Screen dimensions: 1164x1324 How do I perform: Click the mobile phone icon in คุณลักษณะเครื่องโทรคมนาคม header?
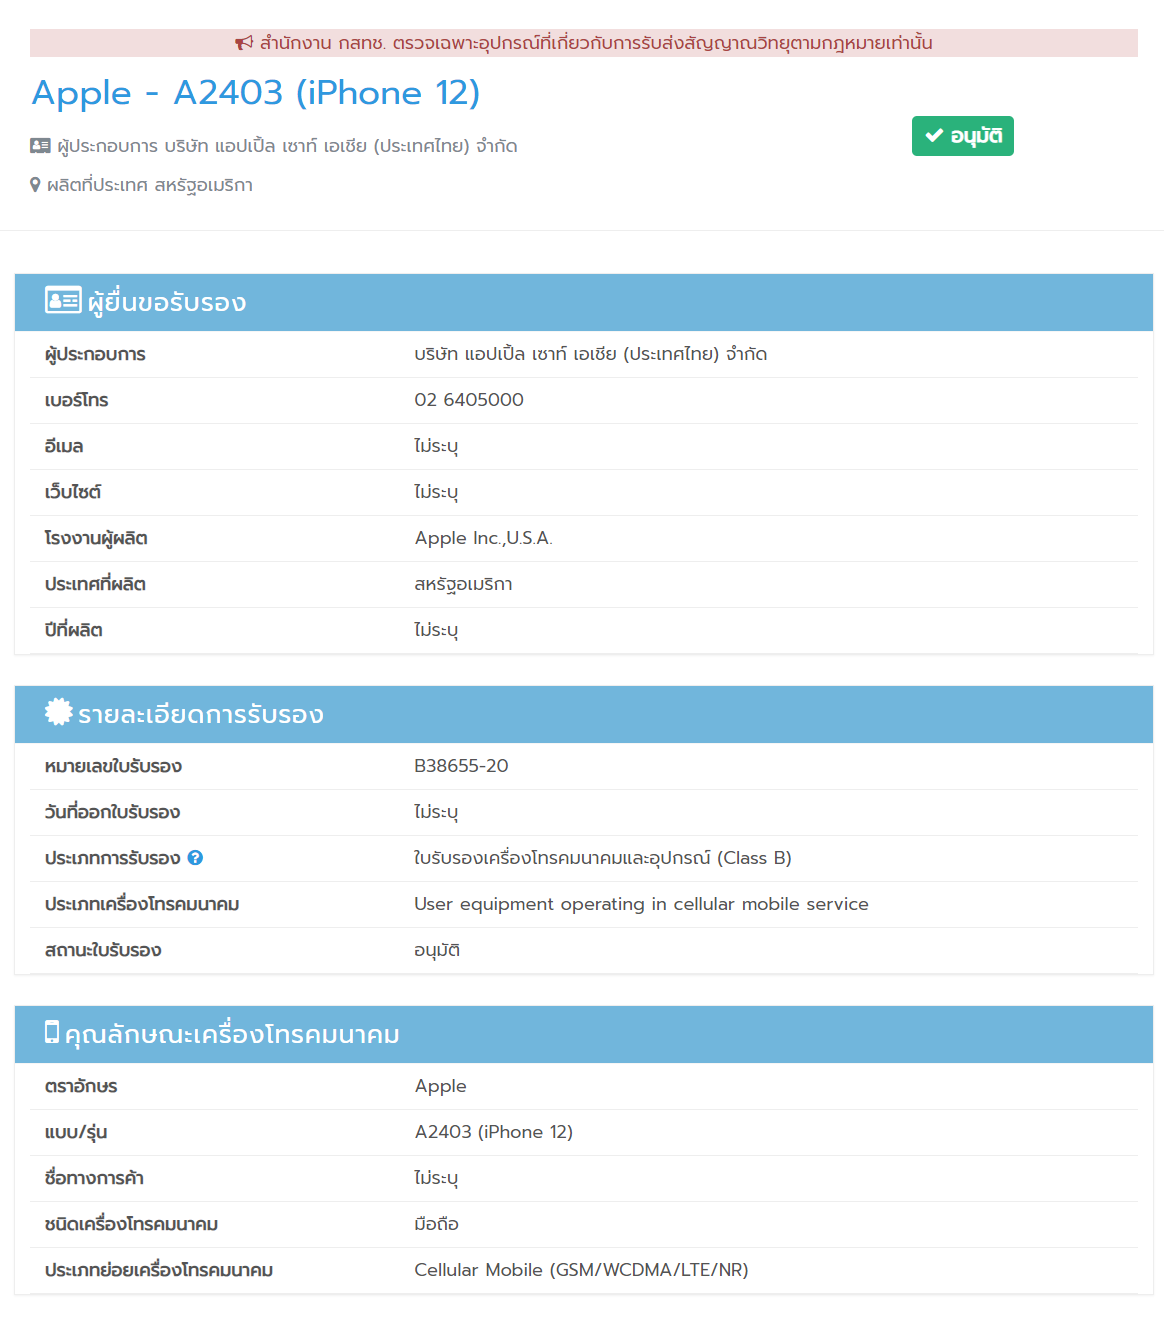(x=52, y=1032)
